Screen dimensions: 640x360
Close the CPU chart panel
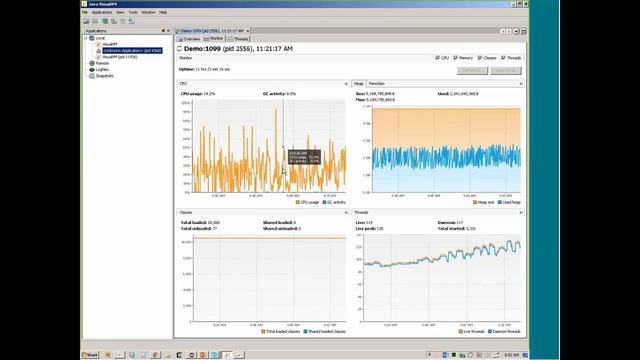tap(346, 84)
